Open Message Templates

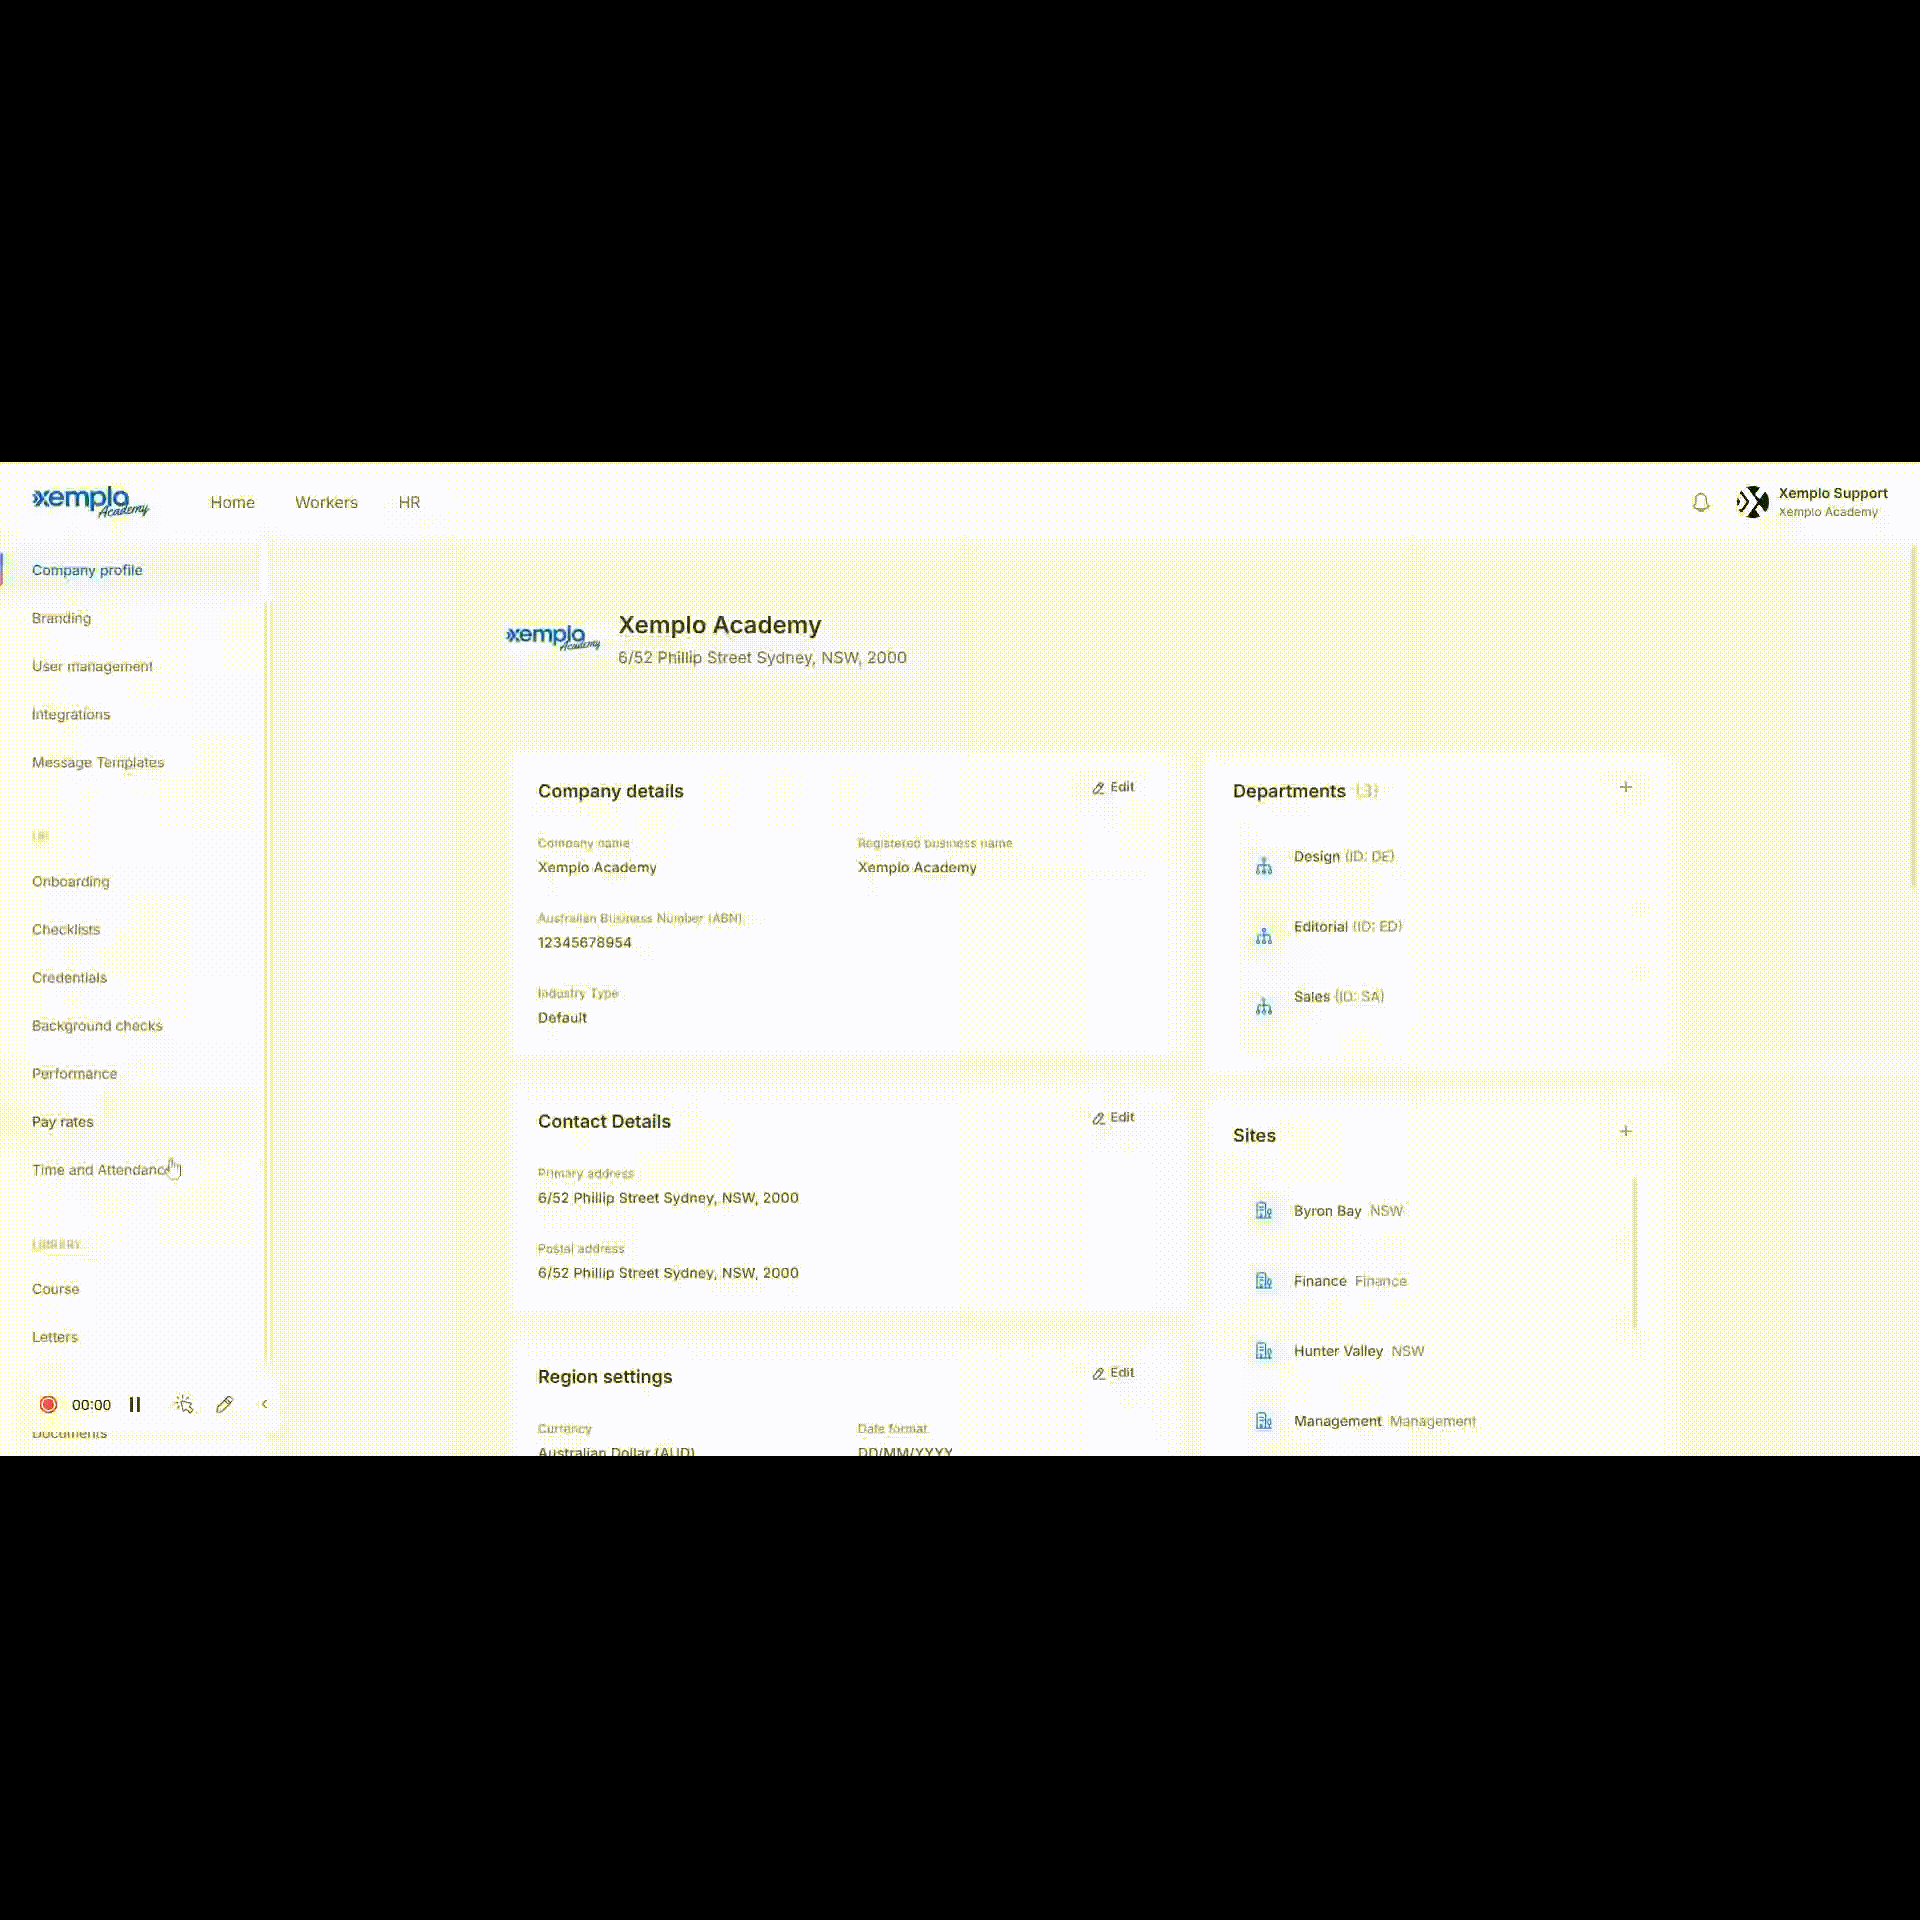(x=98, y=762)
